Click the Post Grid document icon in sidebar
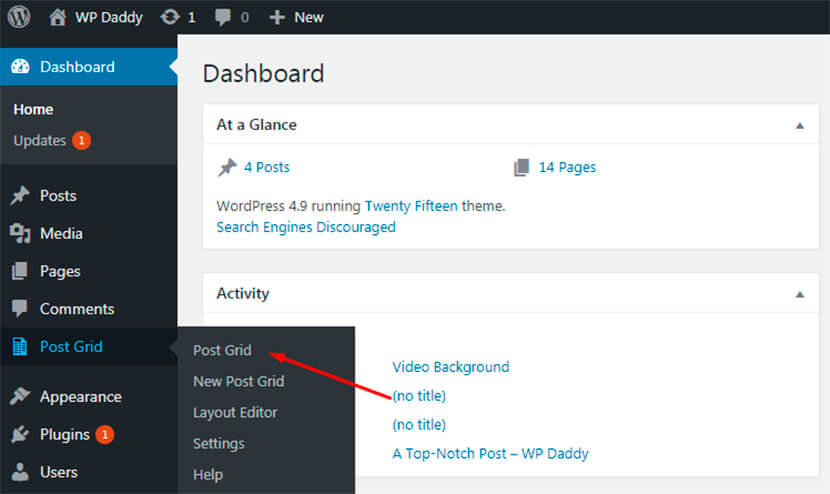 [20, 346]
